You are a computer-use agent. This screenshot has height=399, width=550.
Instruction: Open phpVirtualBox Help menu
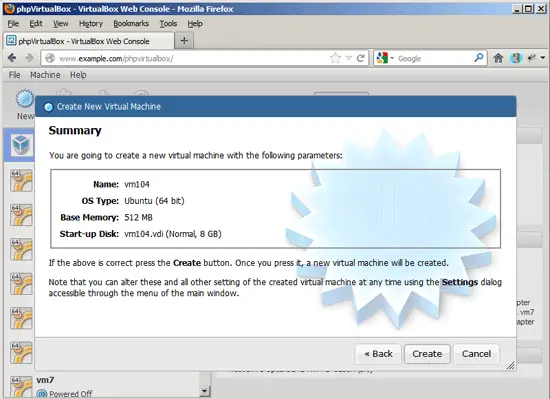(x=78, y=75)
